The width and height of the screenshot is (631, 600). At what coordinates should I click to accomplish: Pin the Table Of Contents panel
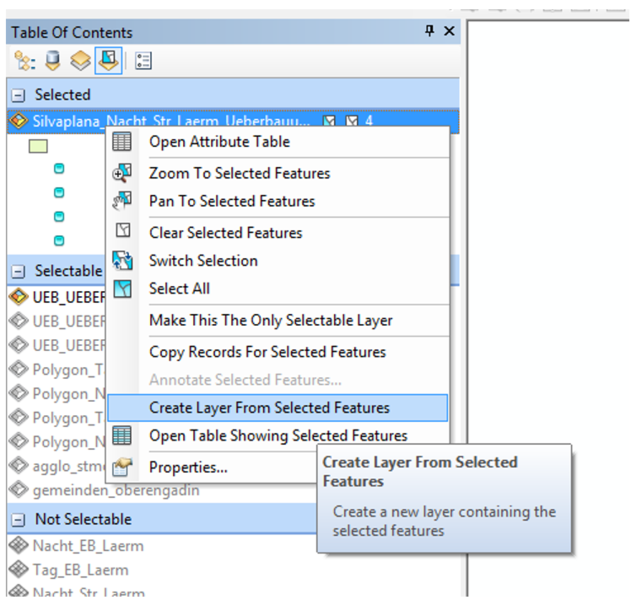click(x=430, y=31)
